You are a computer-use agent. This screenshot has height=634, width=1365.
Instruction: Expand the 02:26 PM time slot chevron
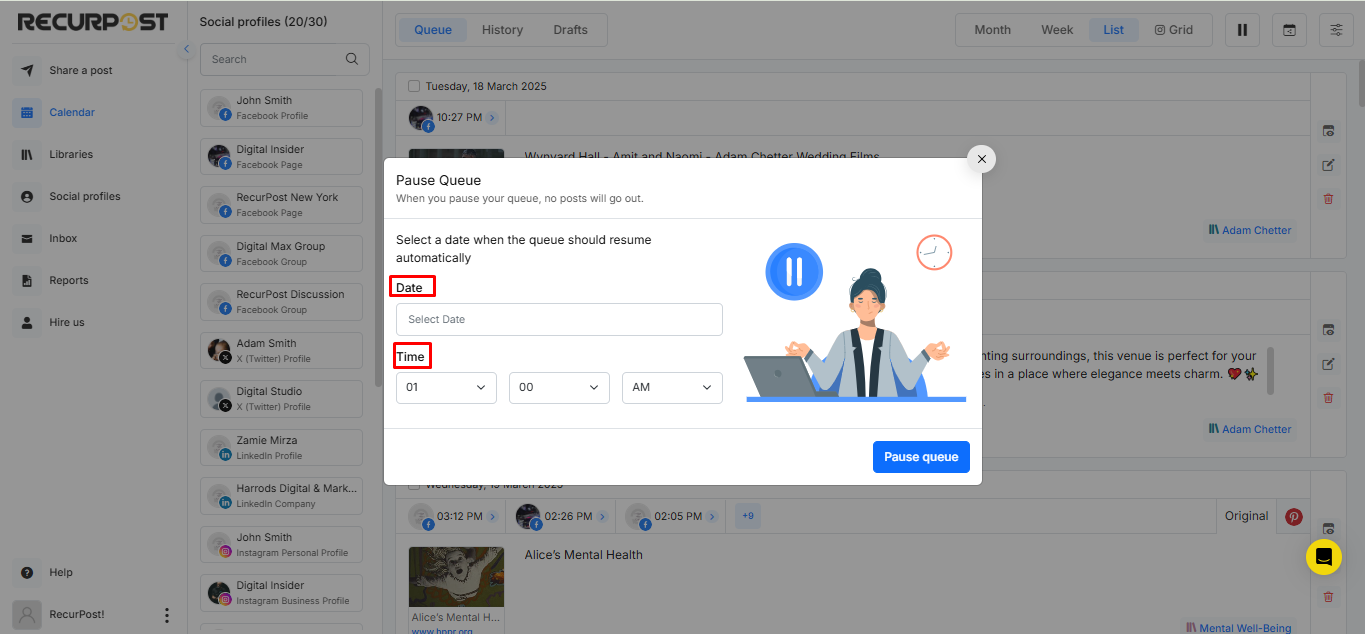point(602,517)
